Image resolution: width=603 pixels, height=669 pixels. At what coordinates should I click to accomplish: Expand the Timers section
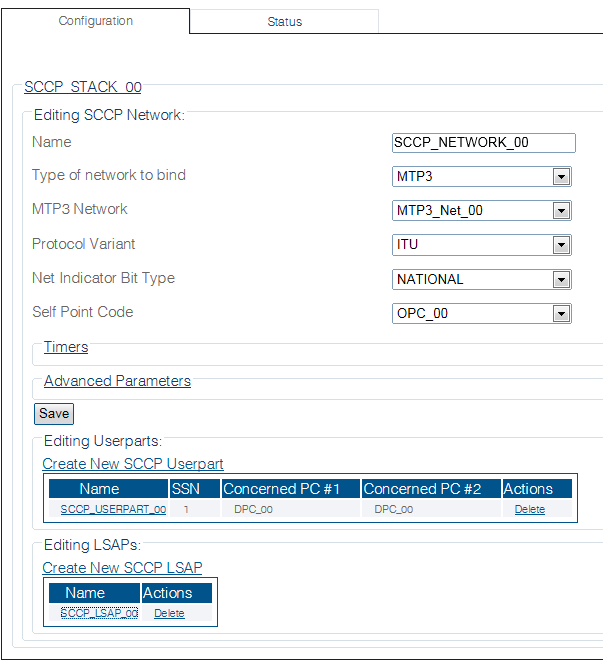coord(66,347)
